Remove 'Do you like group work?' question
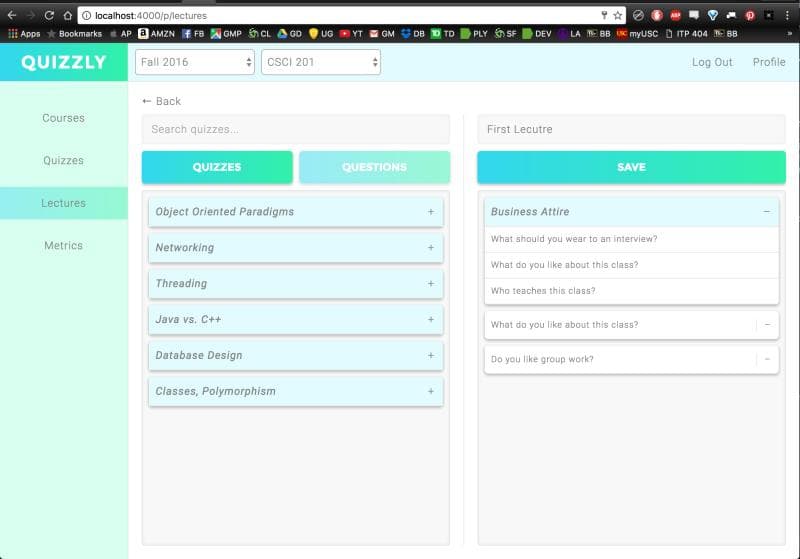Image resolution: width=800 pixels, height=559 pixels. coord(767,359)
